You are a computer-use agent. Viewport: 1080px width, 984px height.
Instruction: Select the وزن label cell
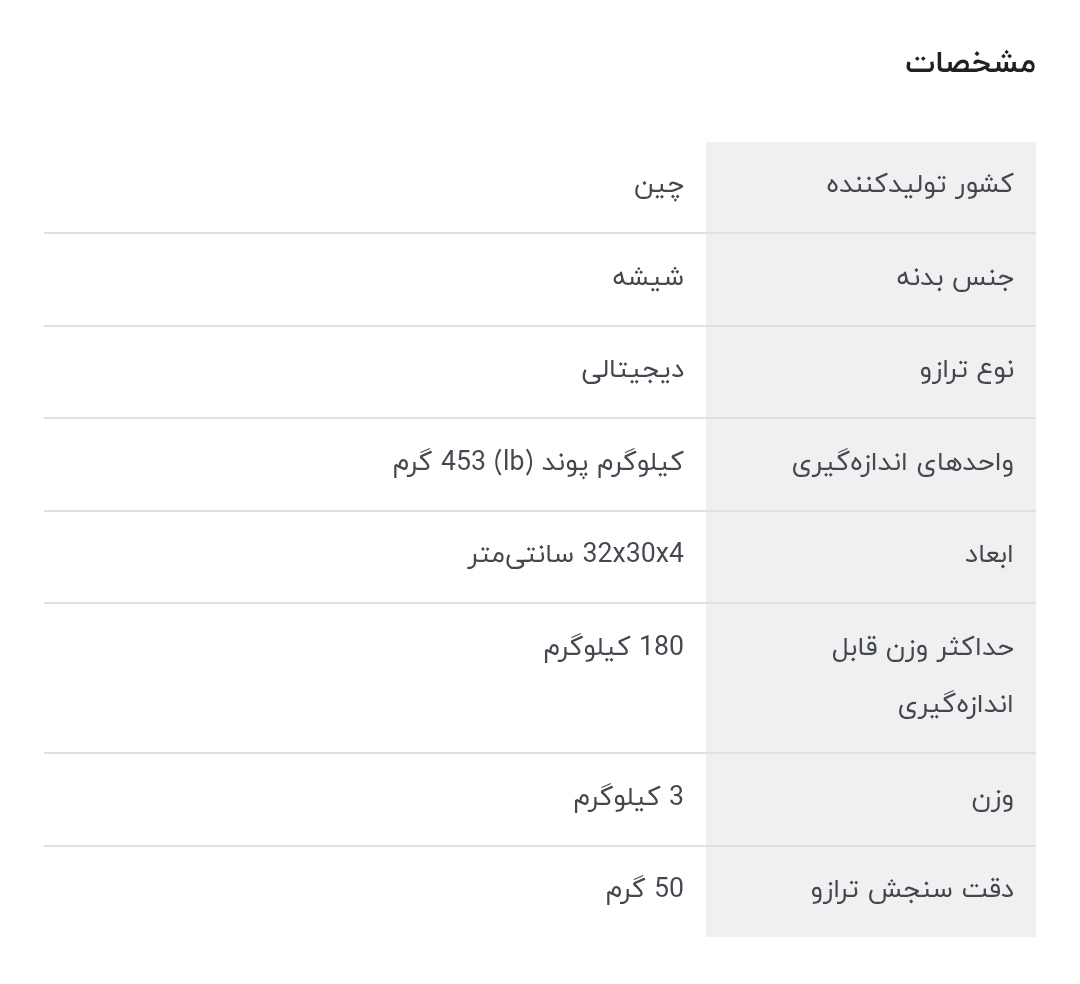pos(992,799)
